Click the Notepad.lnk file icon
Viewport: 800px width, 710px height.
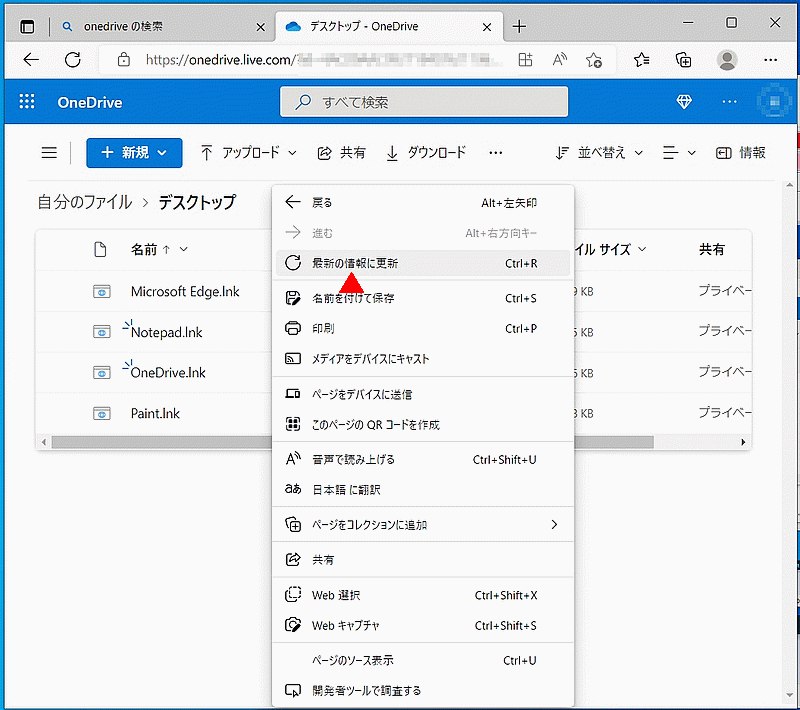[102, 332]
